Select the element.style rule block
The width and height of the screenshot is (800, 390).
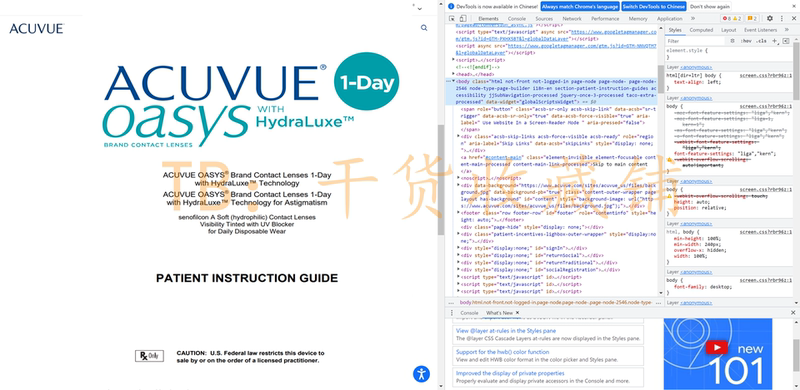click(x=729, y=54)
